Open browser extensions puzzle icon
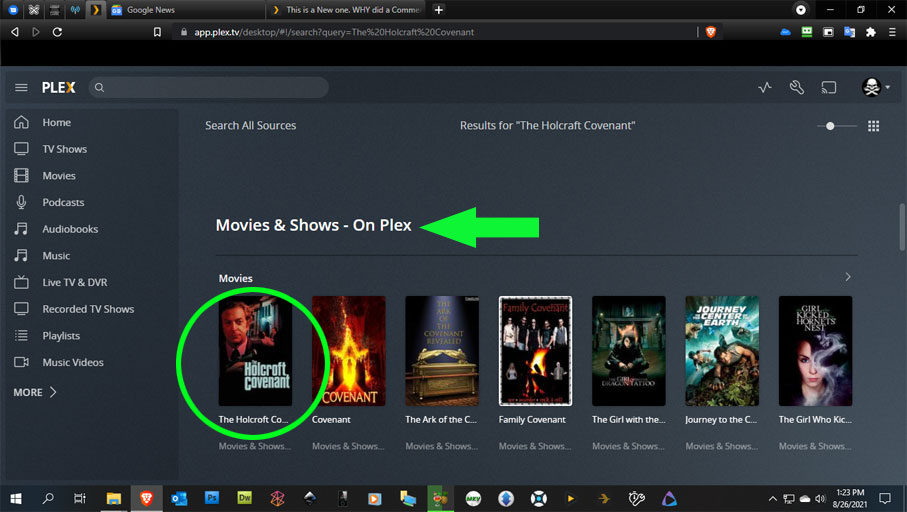This screenshot has height=512, width=907. pyautogui.click(x=871, y=32)
